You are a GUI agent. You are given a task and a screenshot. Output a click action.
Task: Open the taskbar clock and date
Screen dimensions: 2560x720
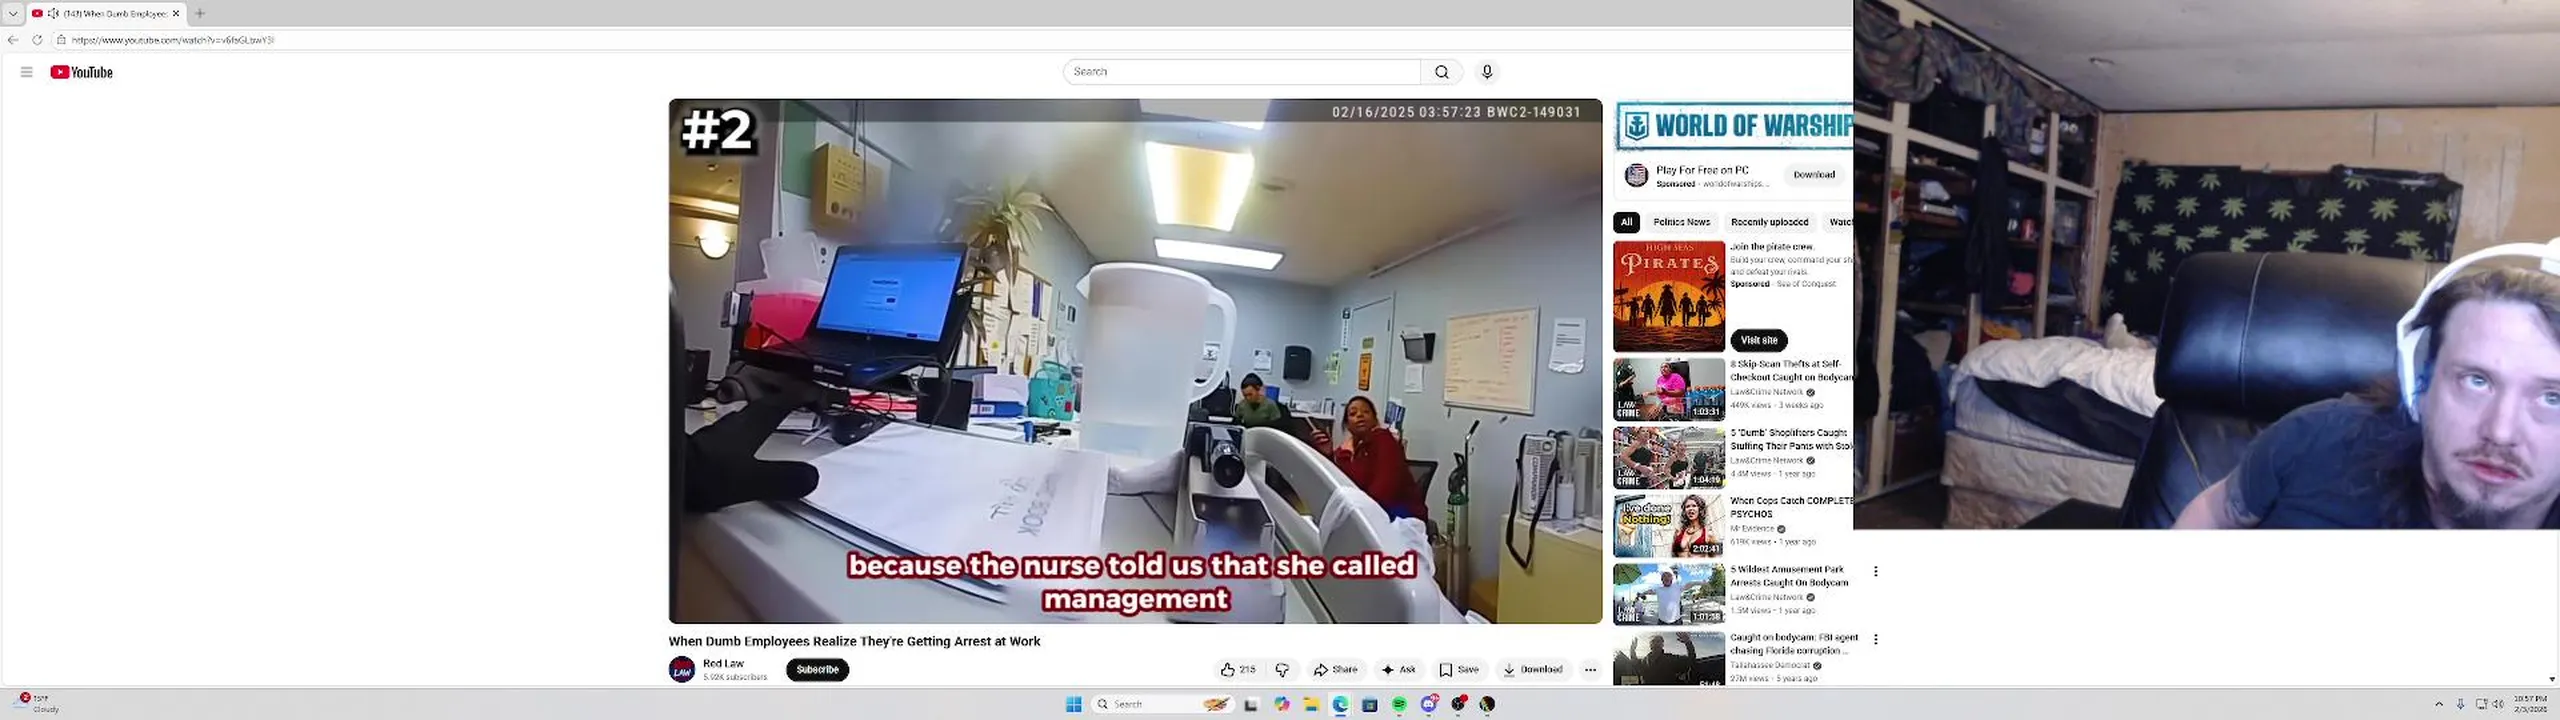click(x=2530, y=703)
